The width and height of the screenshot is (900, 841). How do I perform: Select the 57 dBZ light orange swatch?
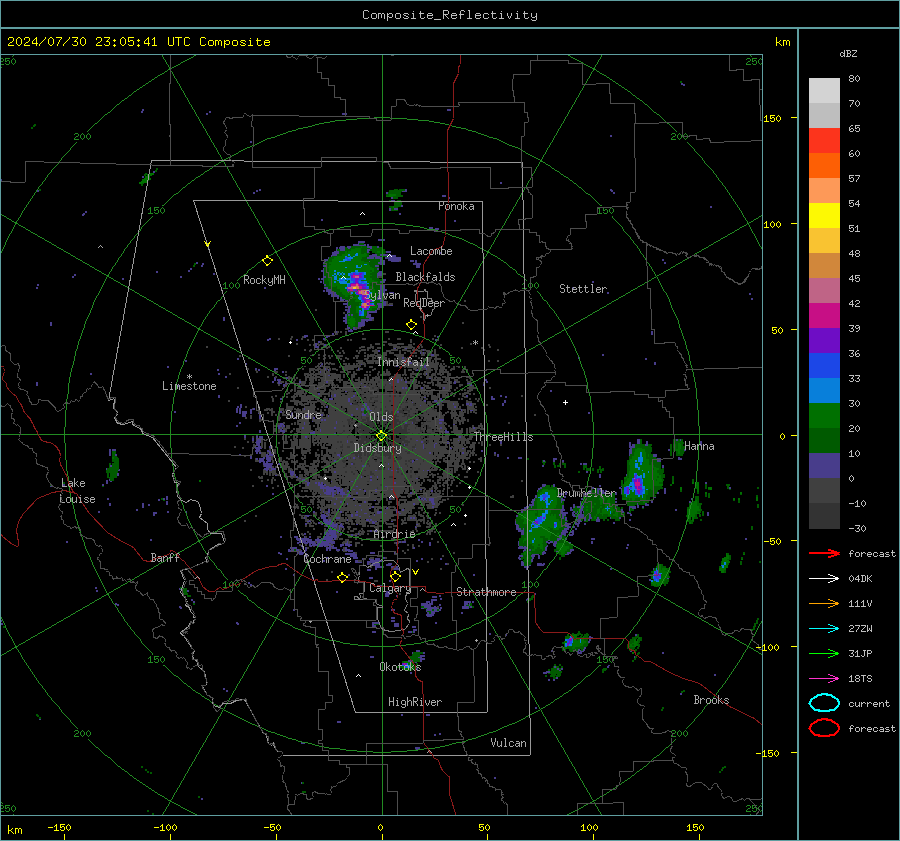(824, 190)
